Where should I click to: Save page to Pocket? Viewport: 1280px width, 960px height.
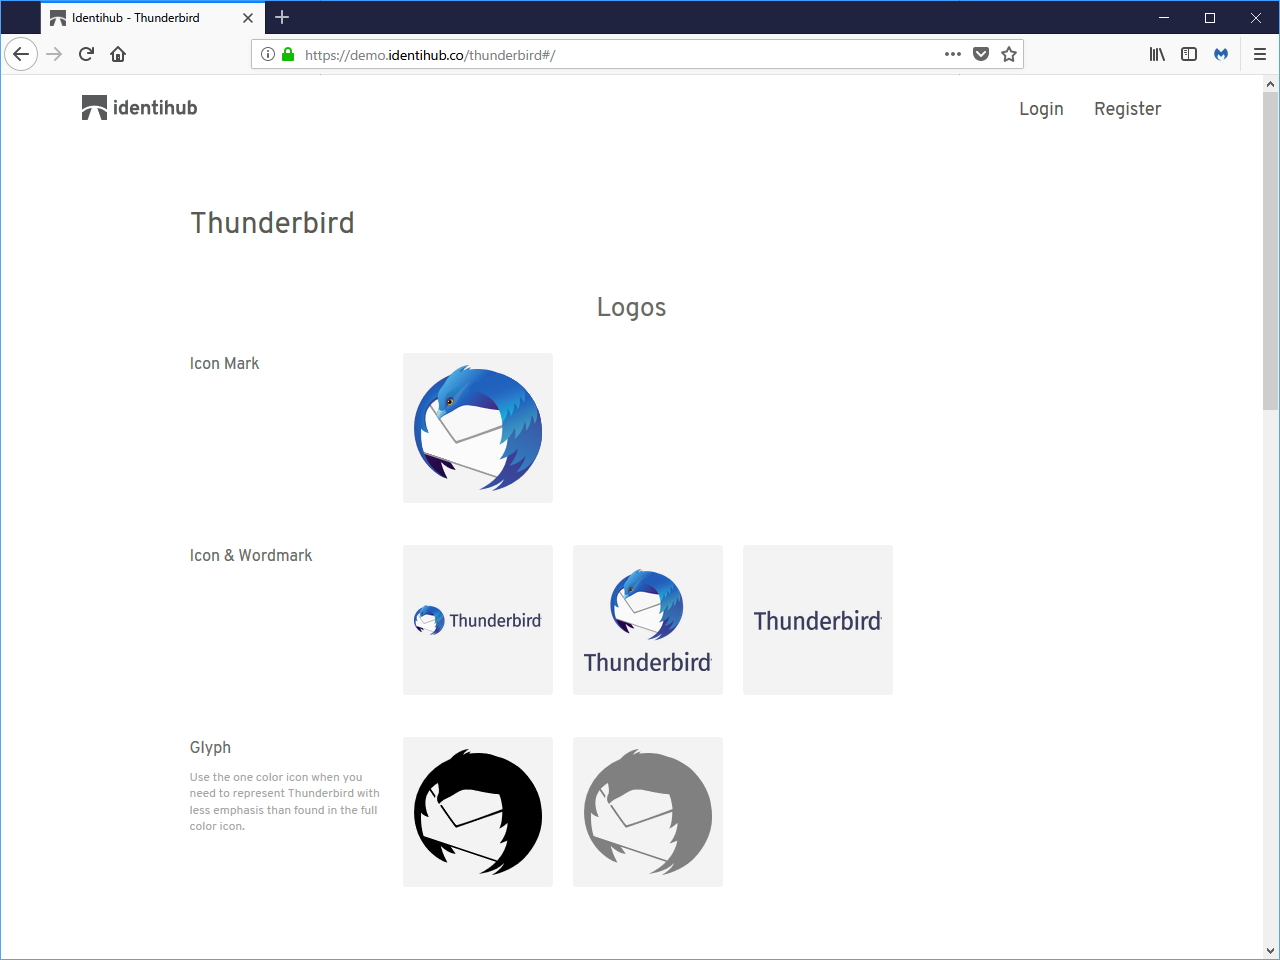click(981, 54)
